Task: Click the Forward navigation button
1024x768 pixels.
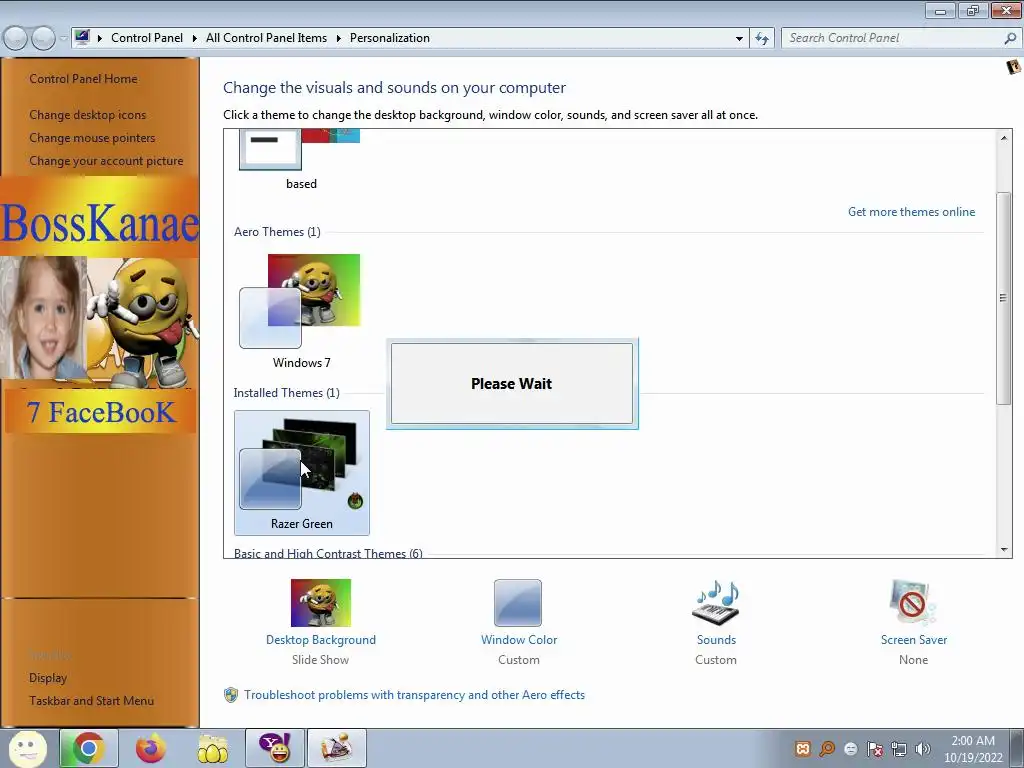Action: (43, 38)
